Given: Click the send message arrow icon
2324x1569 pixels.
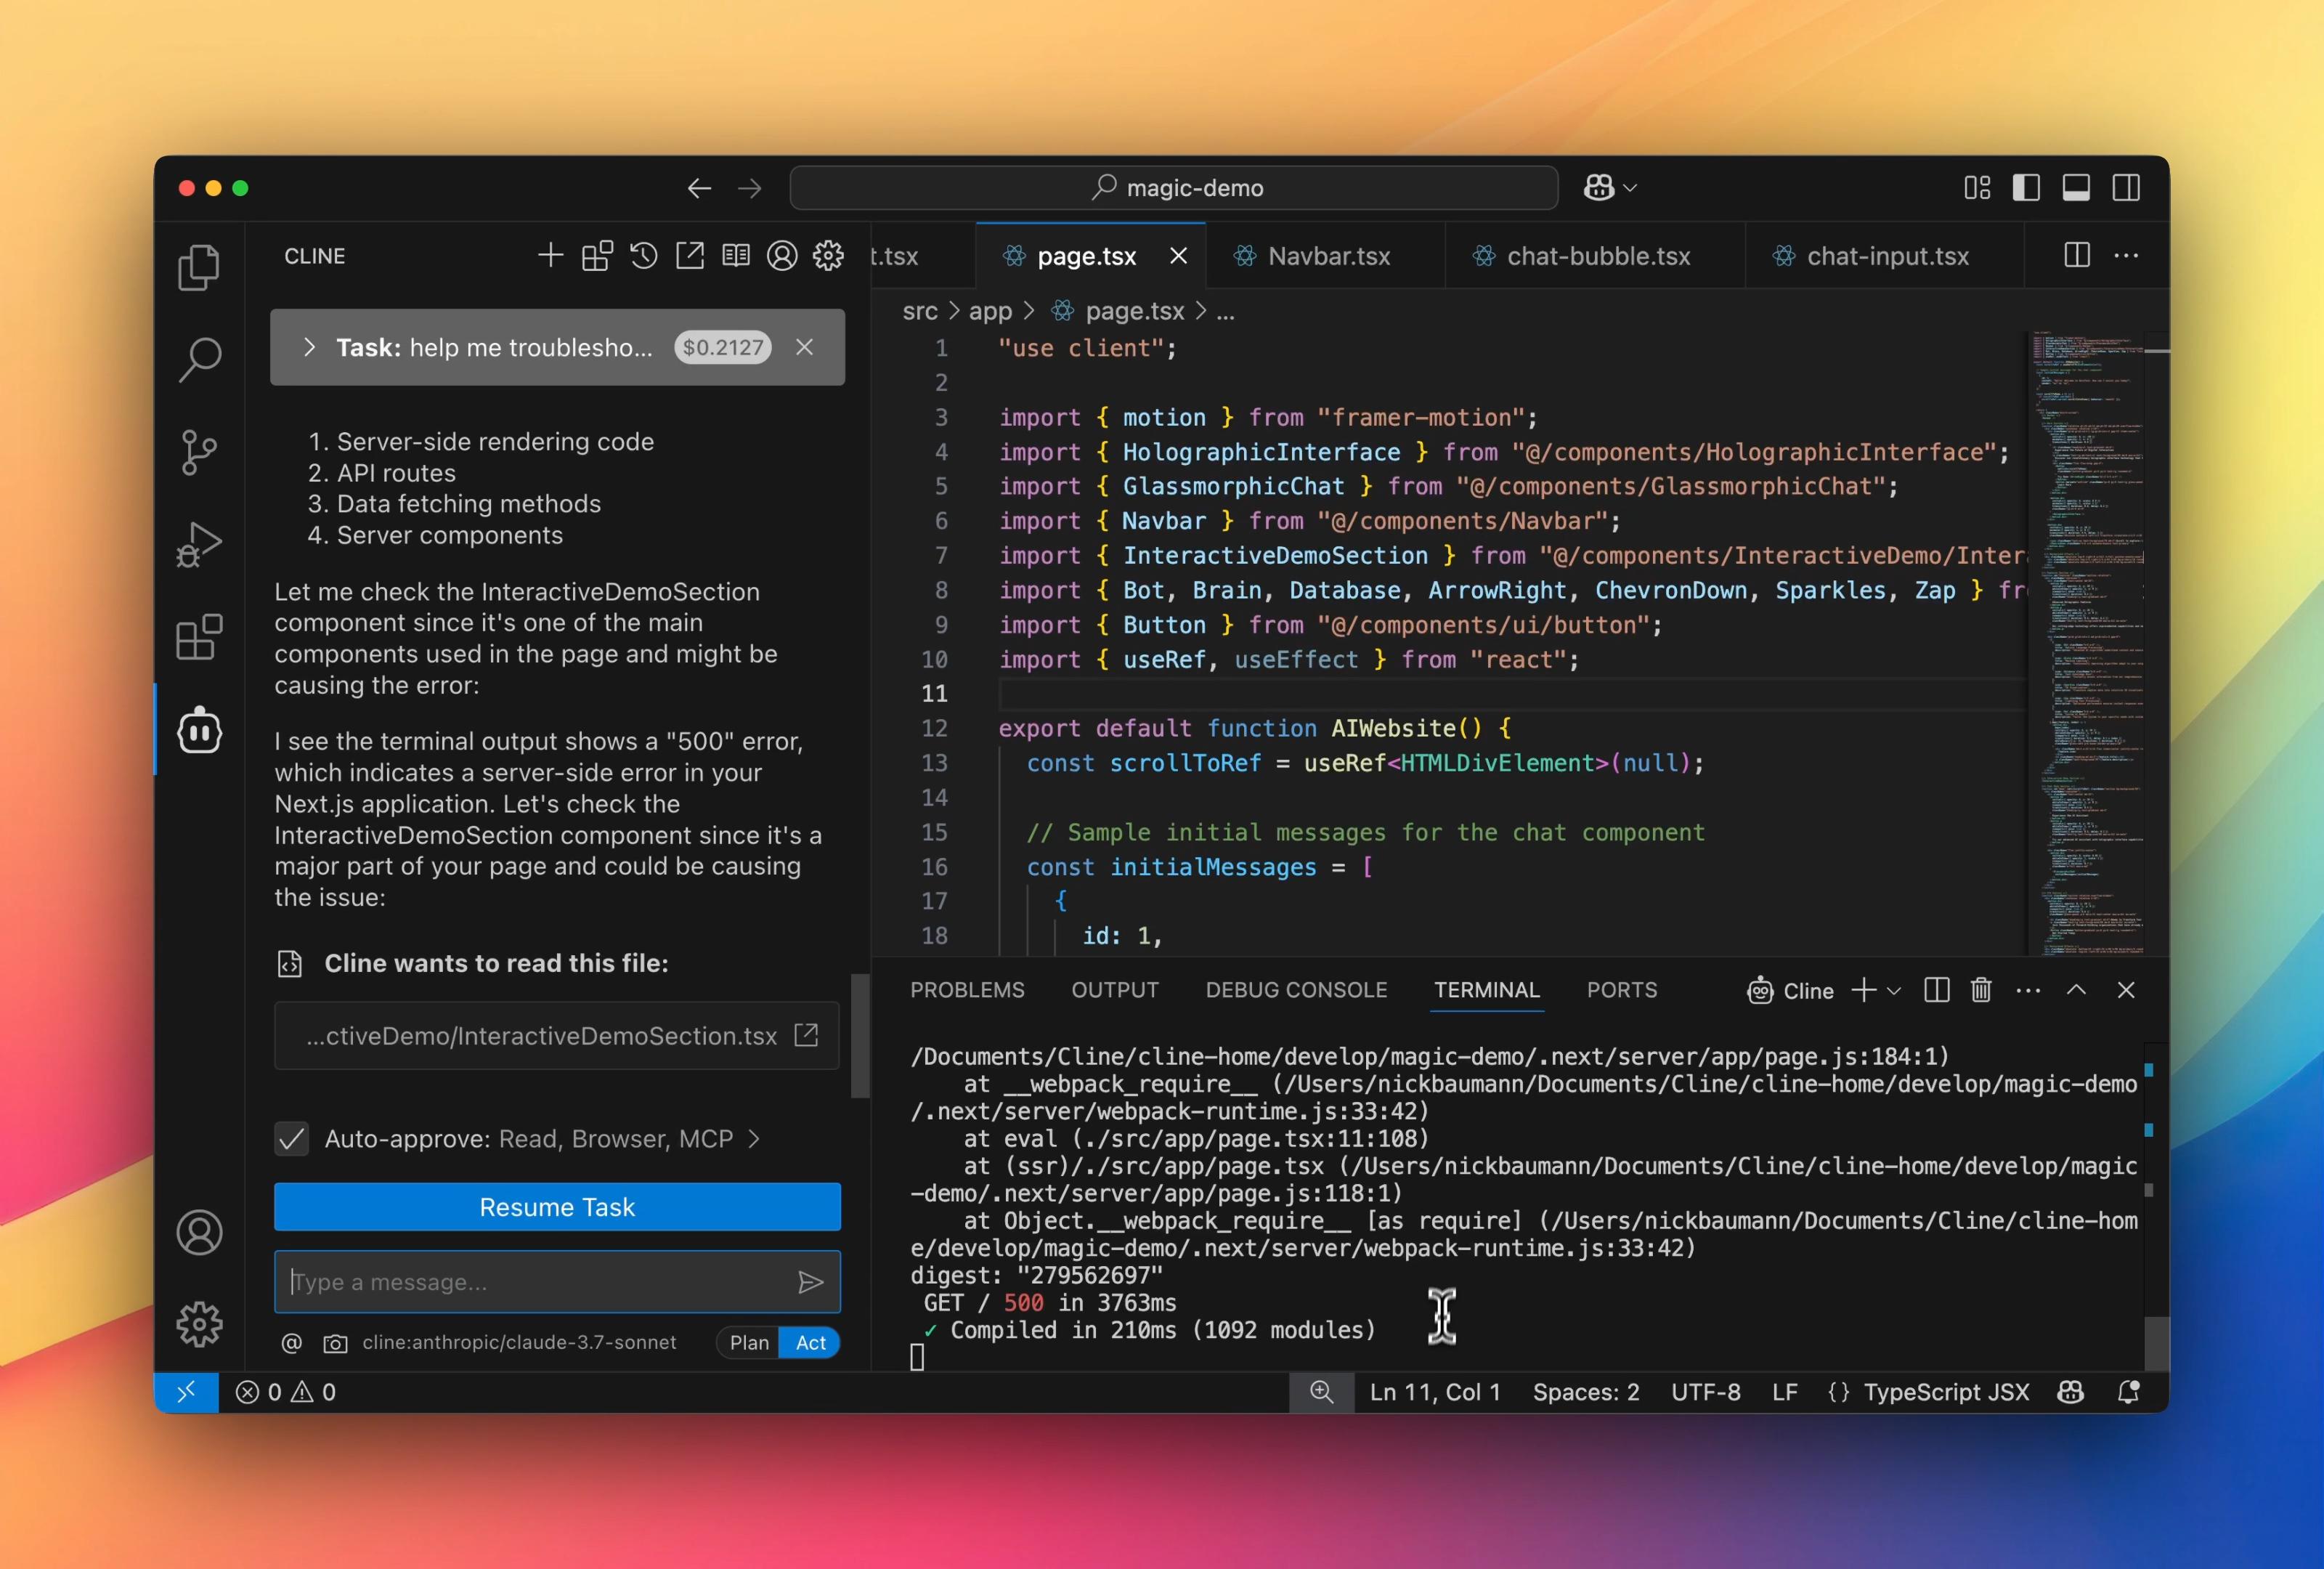Looking at the screenshot, I should 810,1282.
